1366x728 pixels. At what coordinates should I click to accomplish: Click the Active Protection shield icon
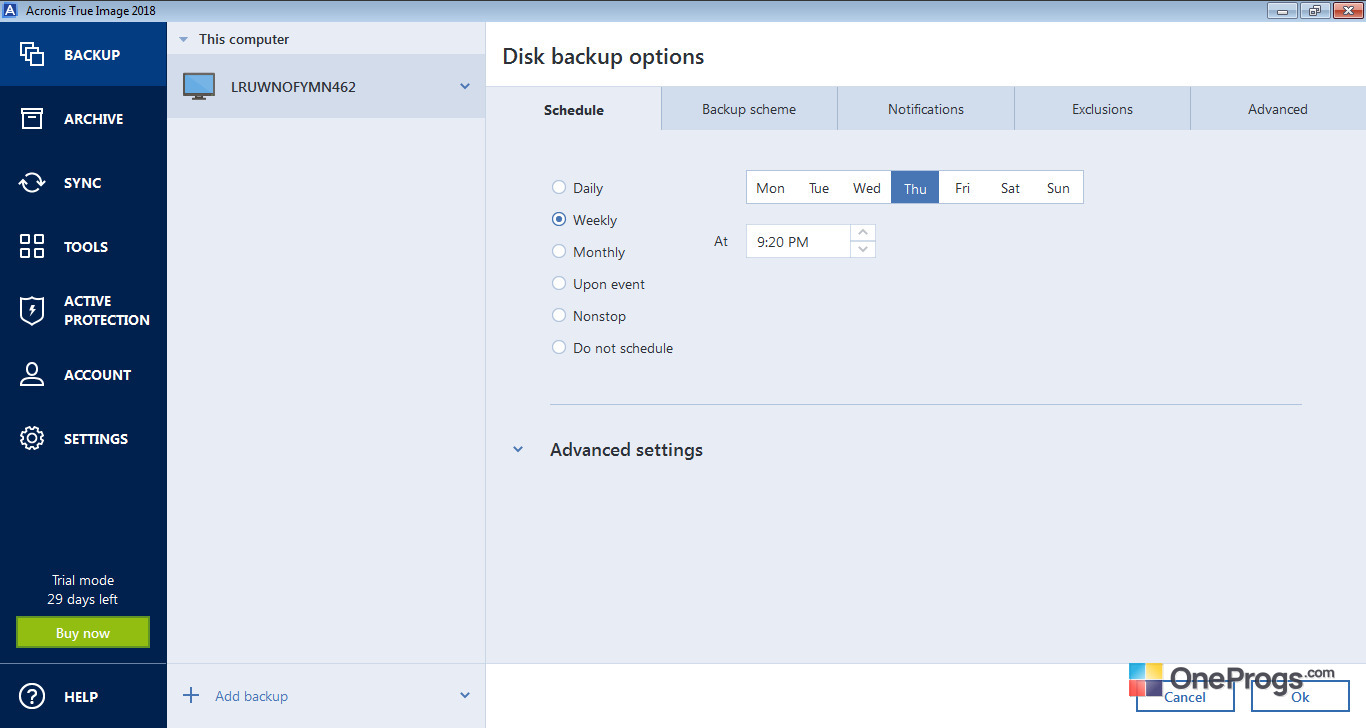click(x=32, y=311)
